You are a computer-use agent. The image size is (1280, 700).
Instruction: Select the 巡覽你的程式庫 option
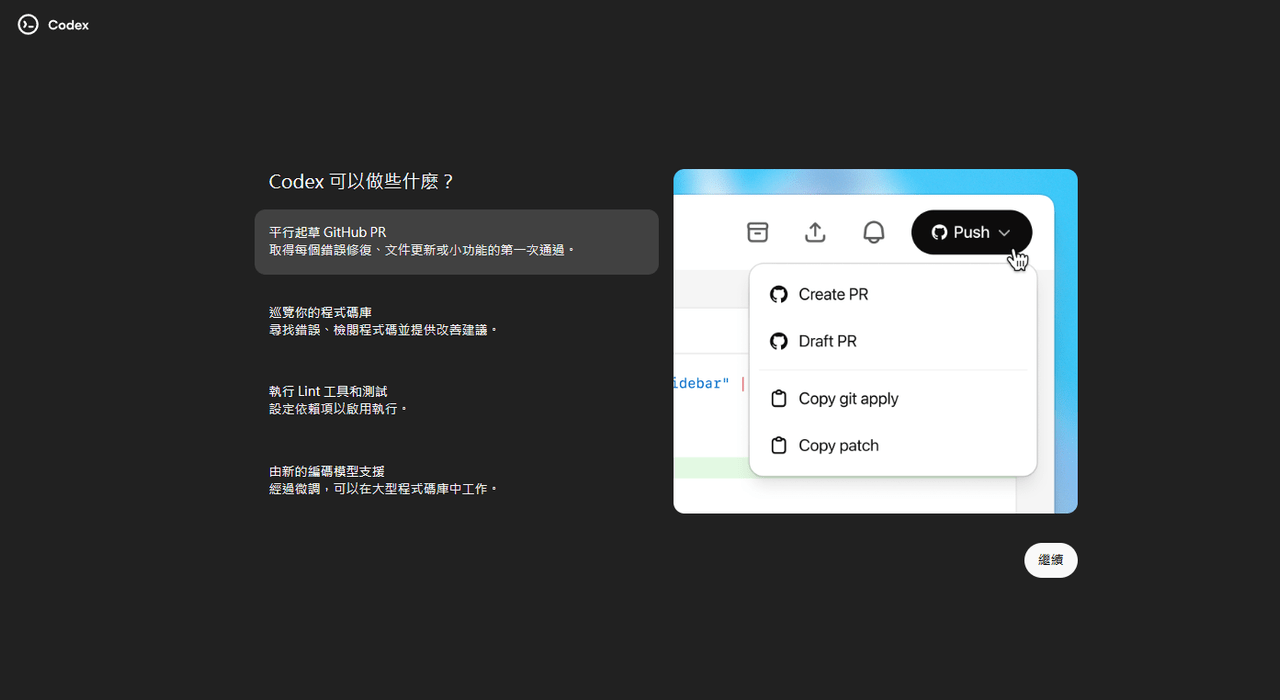pyautogui.click(x=456, y=320)
